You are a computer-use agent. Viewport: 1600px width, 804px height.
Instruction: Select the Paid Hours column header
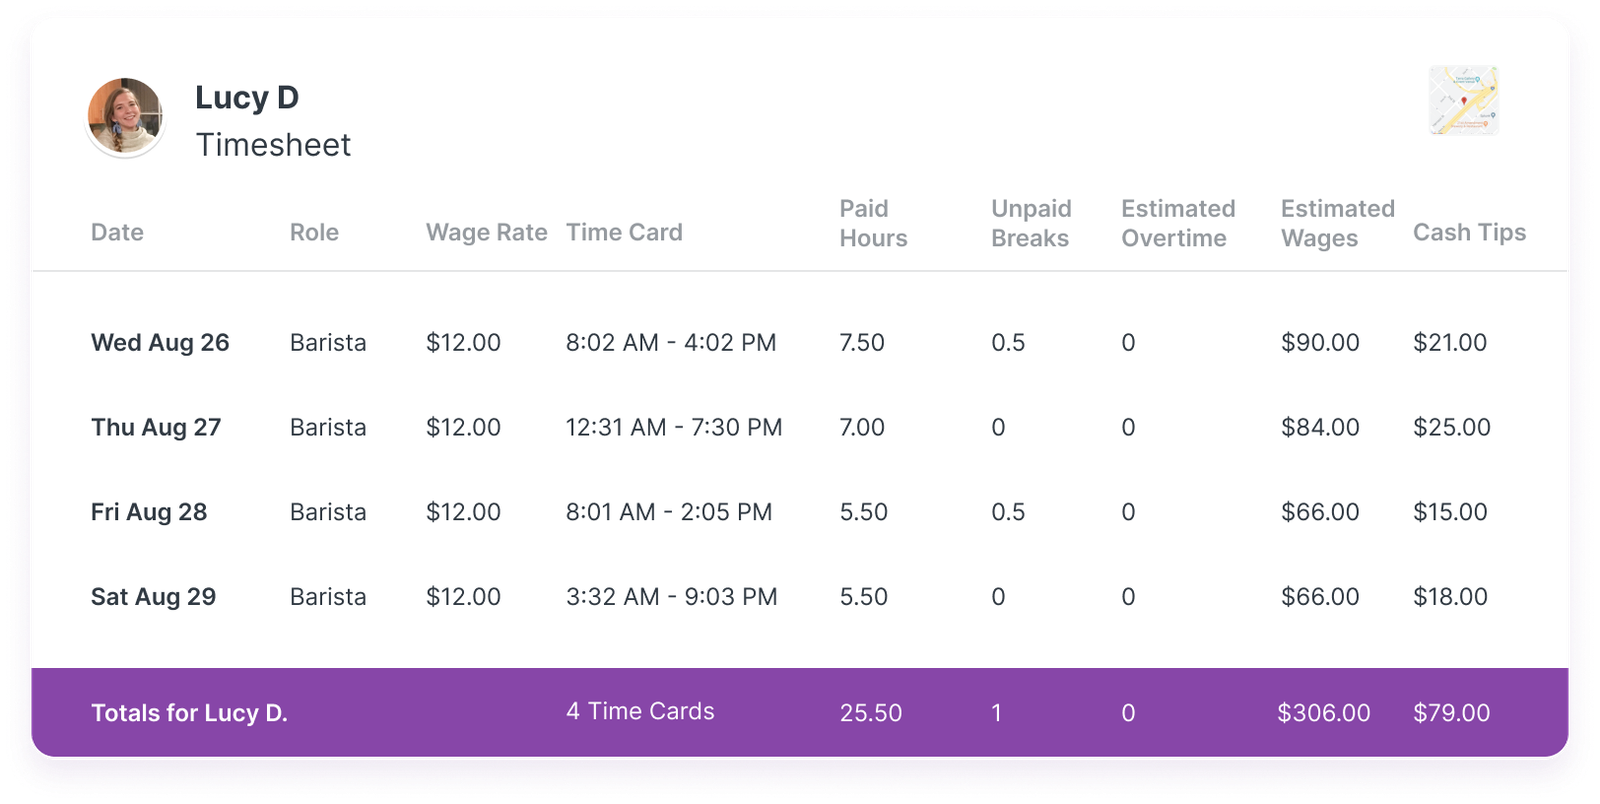873,223
